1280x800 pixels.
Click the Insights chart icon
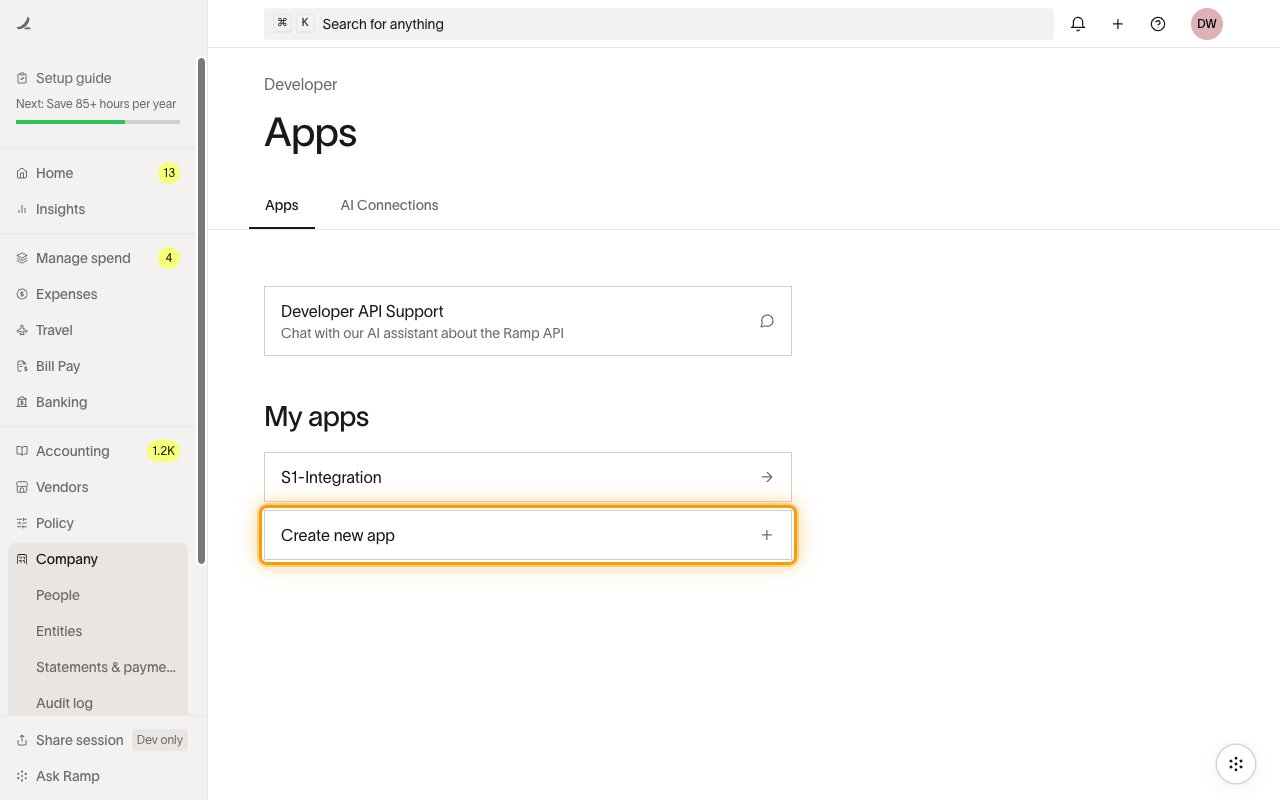click(x=22, y=209)
